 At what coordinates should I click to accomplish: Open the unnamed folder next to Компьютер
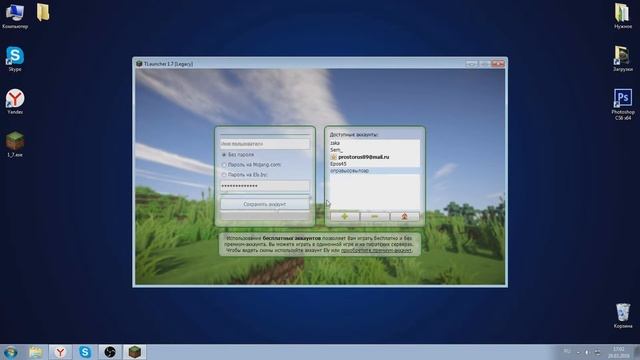pyautogui.click(x=43, y=13)
